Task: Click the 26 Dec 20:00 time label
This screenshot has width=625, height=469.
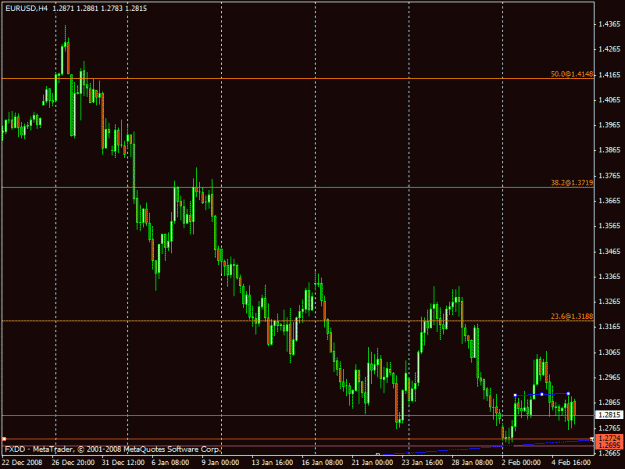Action: click(x=73, y=462)
